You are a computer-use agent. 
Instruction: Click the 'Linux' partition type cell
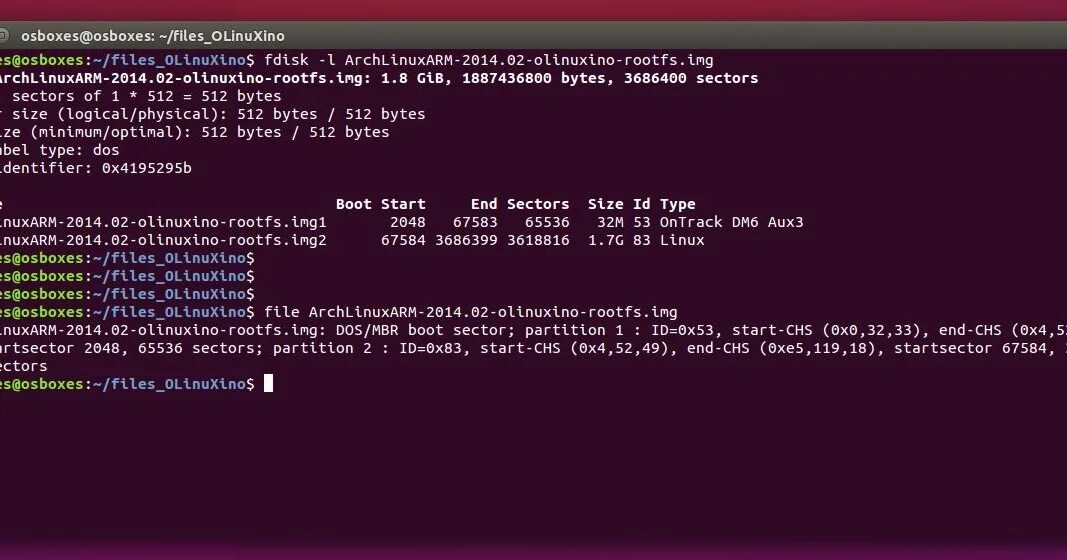682,240
